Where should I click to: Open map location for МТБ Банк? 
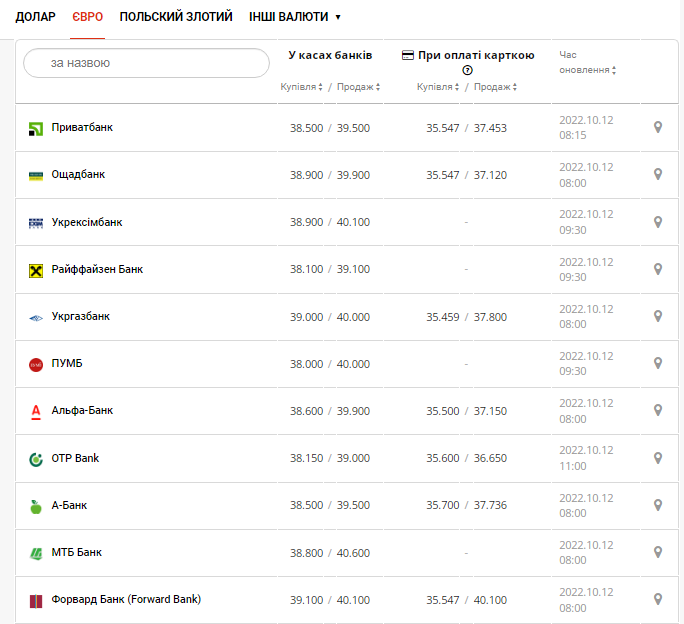point(658,552)
